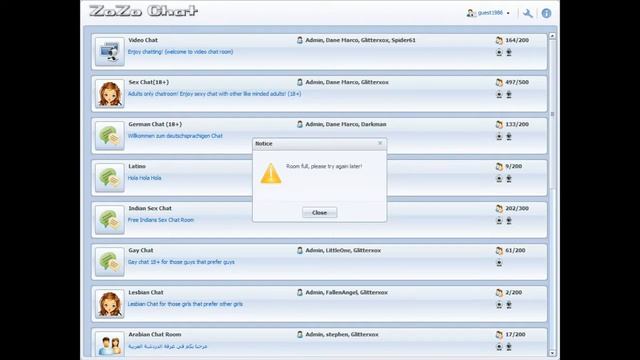Image resolution: width=640 pixels, height=360 pixels.
Task: Open the blue info icon
Action: [546, 13]
